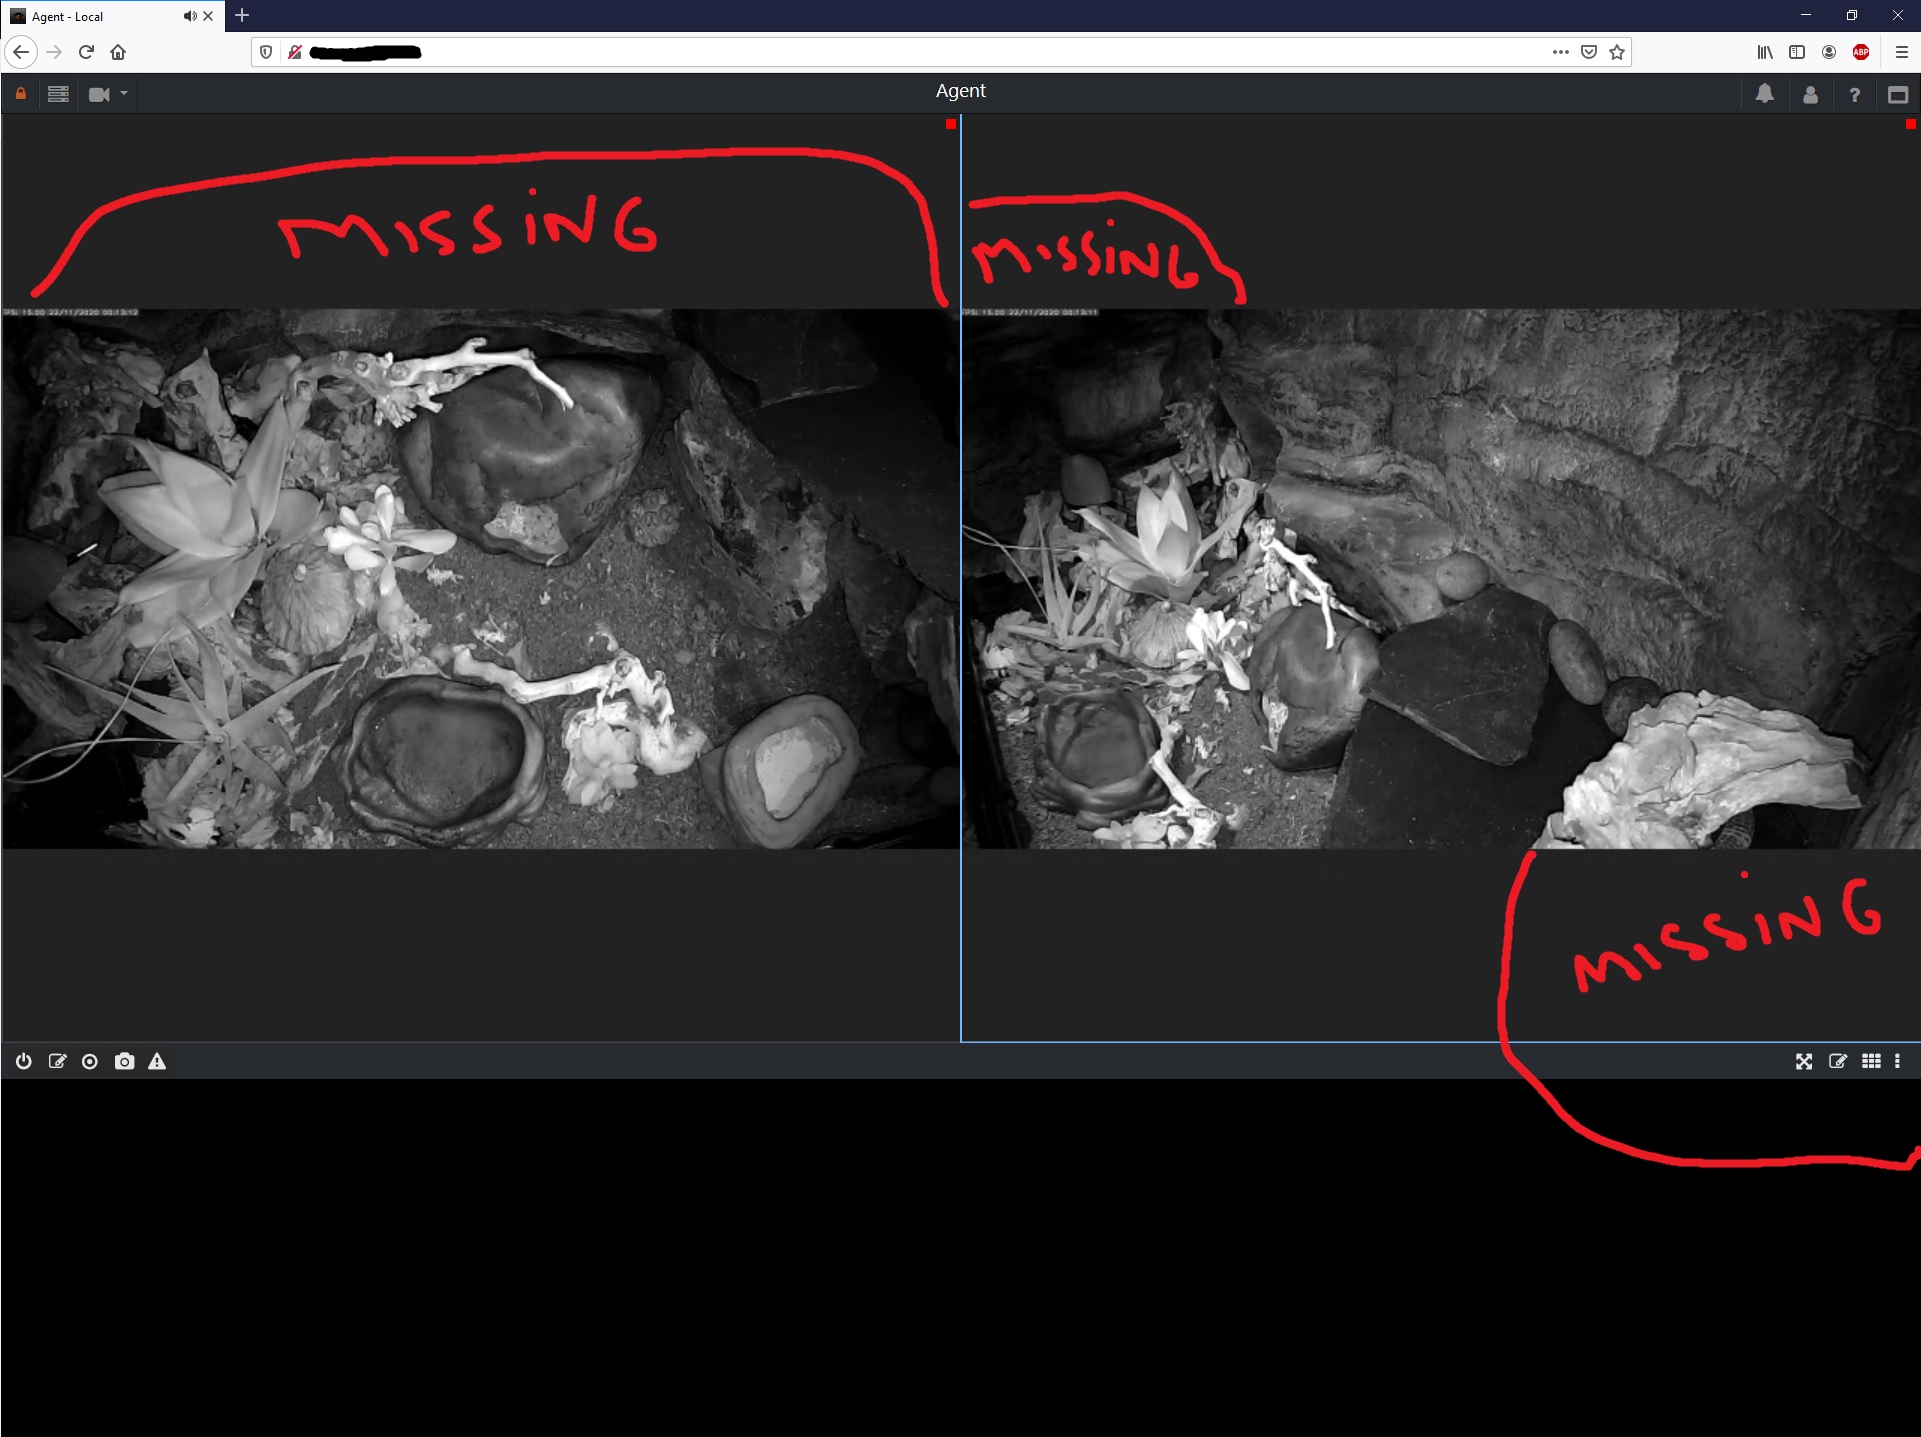This screenshot has height=1437, width=1921.
Task: Open the Agent account user icon
Action: (x=1810, y=95)
